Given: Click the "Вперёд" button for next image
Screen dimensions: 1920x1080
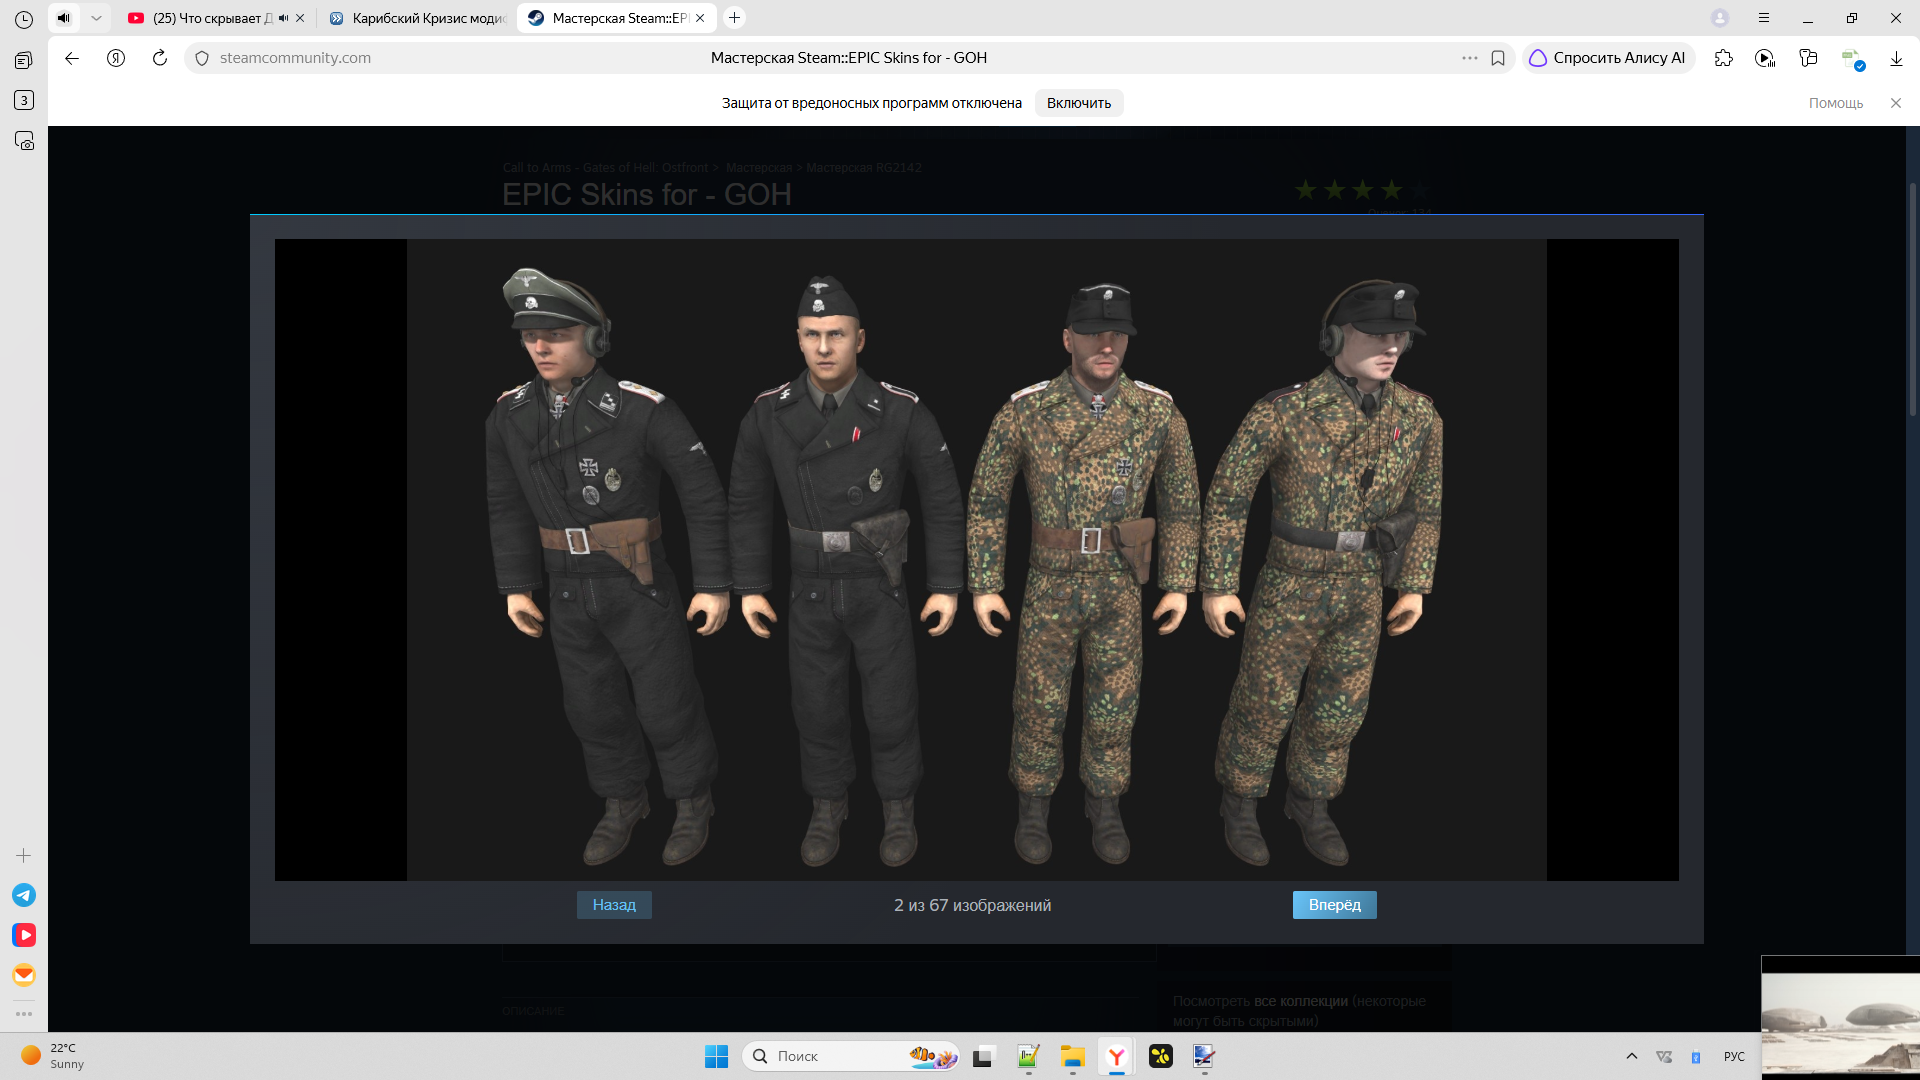Looking at the screenshot, I should pos(1335,905).
